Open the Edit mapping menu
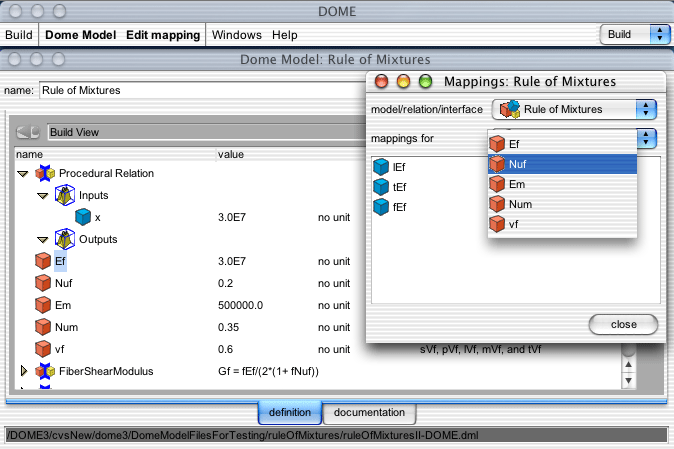 (x=163, y=35)
